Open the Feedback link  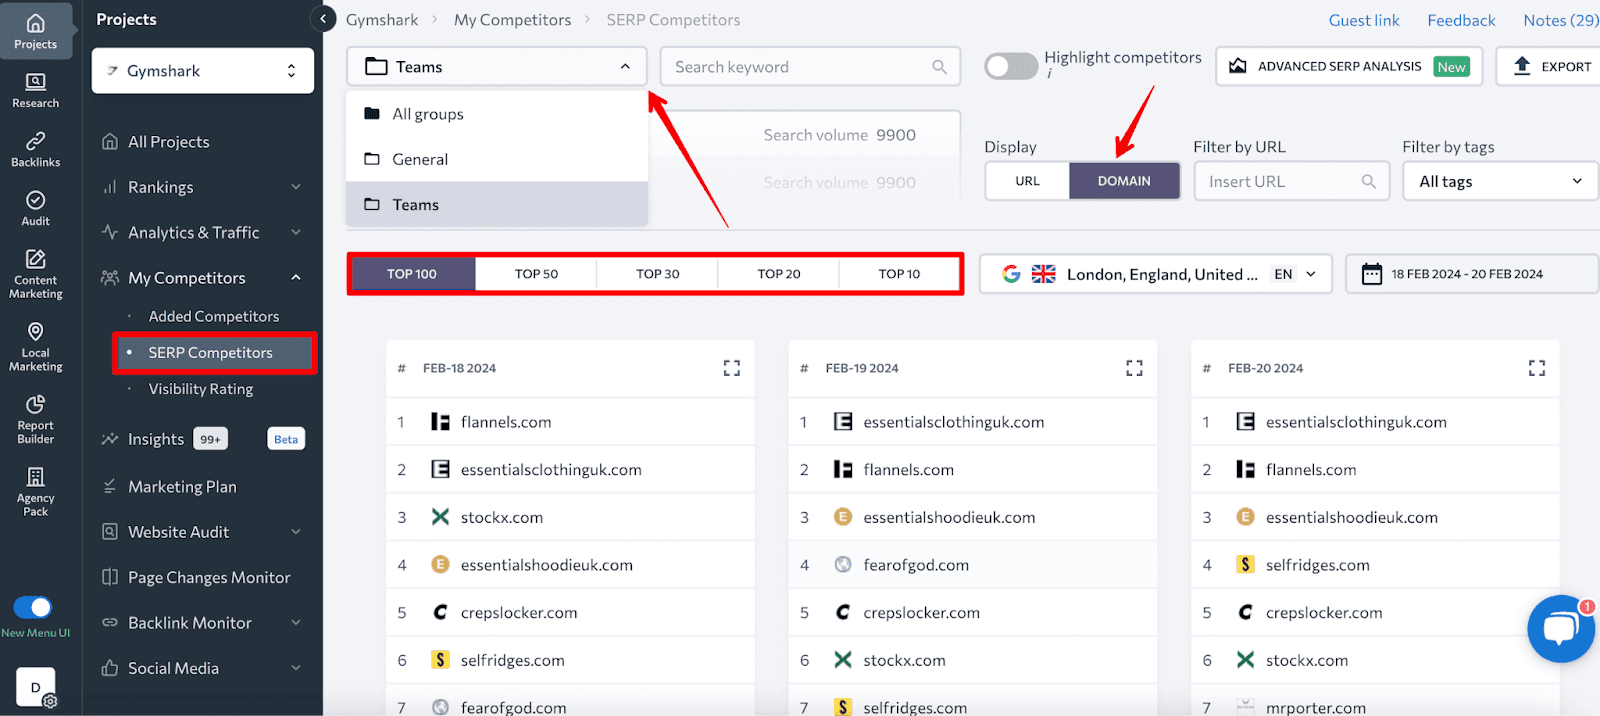(x=1461, y=20)
